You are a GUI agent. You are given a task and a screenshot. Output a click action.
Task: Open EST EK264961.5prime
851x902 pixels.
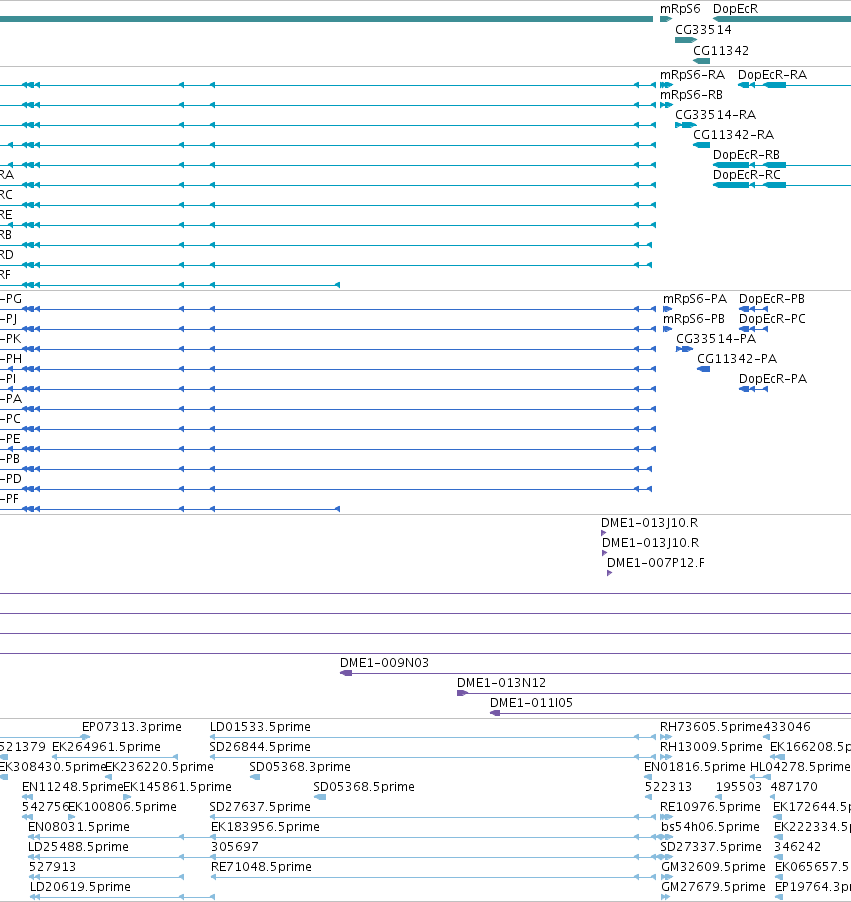115,757
